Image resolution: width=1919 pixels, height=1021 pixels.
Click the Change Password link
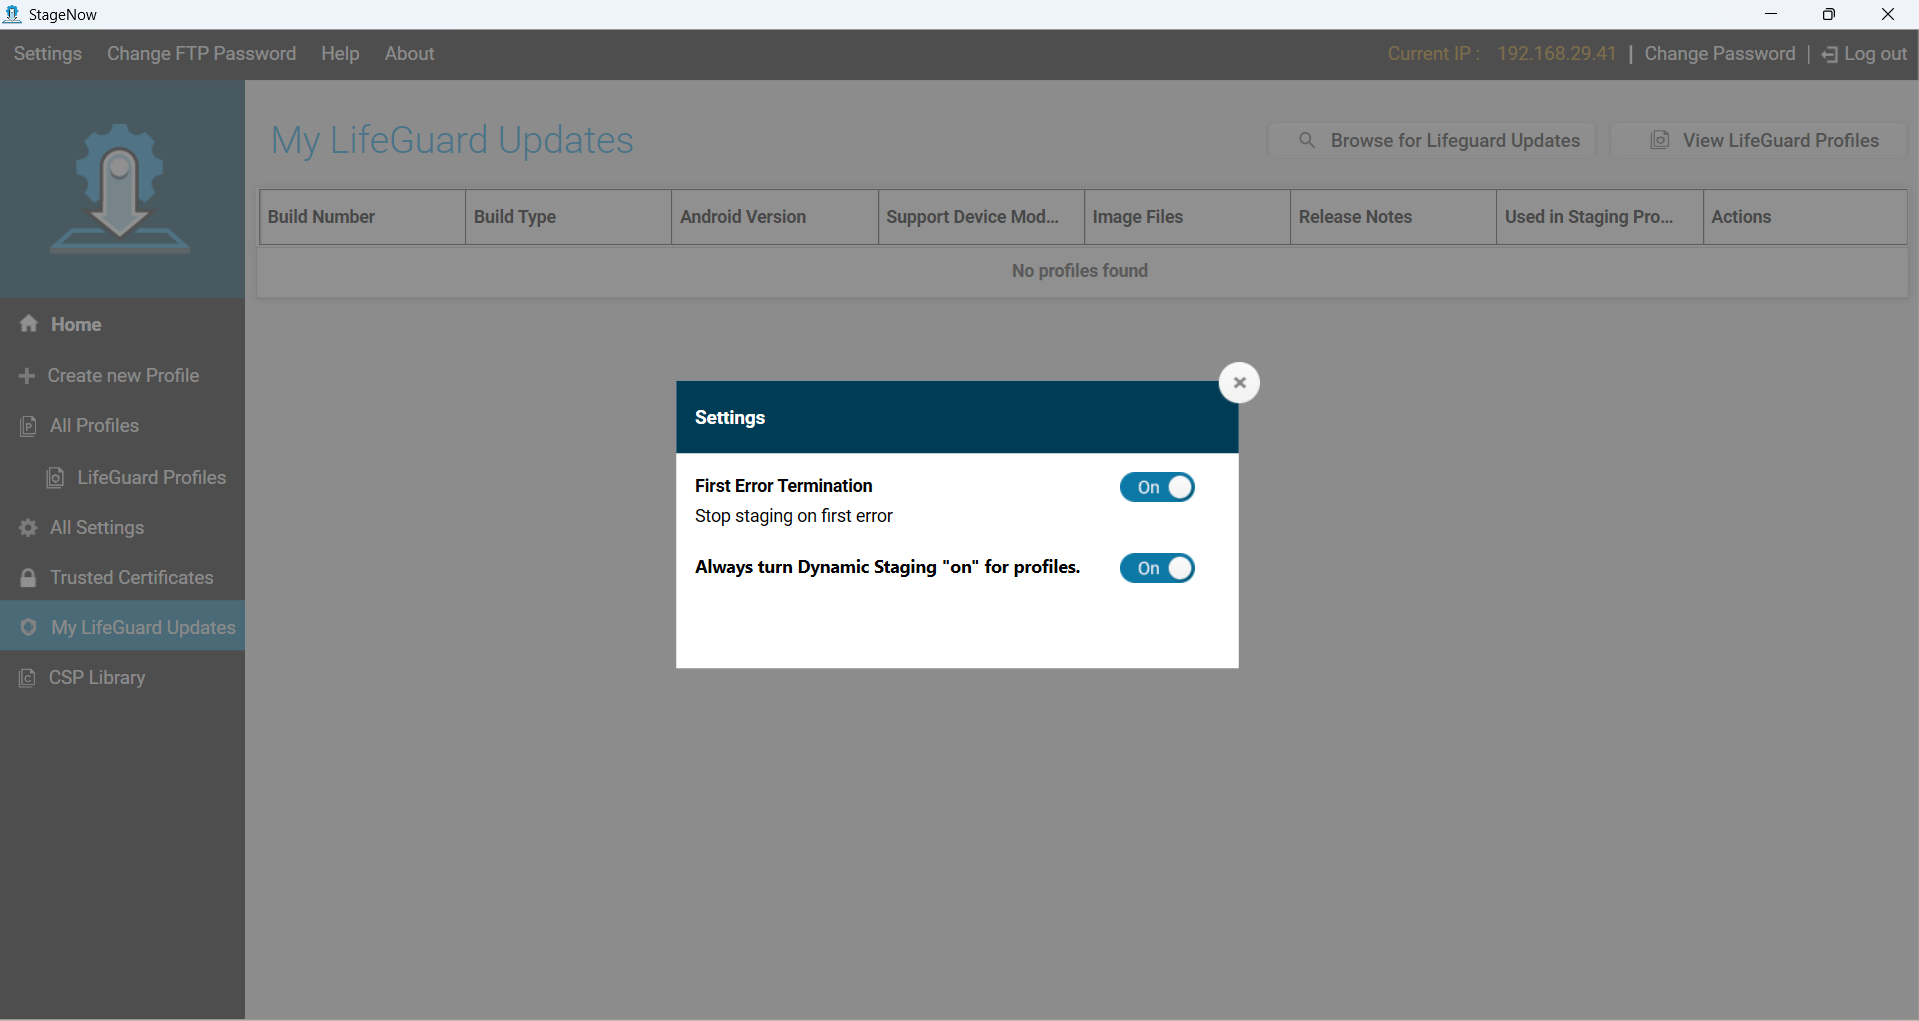pos(1720,54)
